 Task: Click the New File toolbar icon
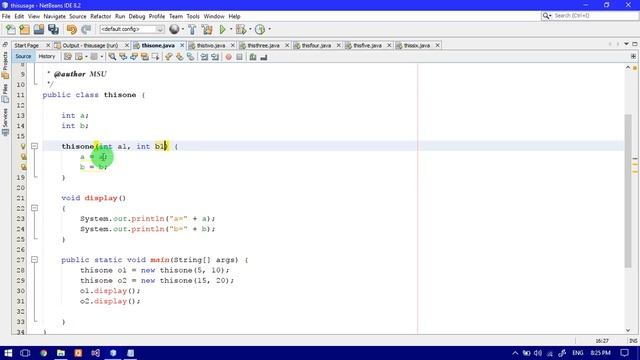click(x=11, y=29)
